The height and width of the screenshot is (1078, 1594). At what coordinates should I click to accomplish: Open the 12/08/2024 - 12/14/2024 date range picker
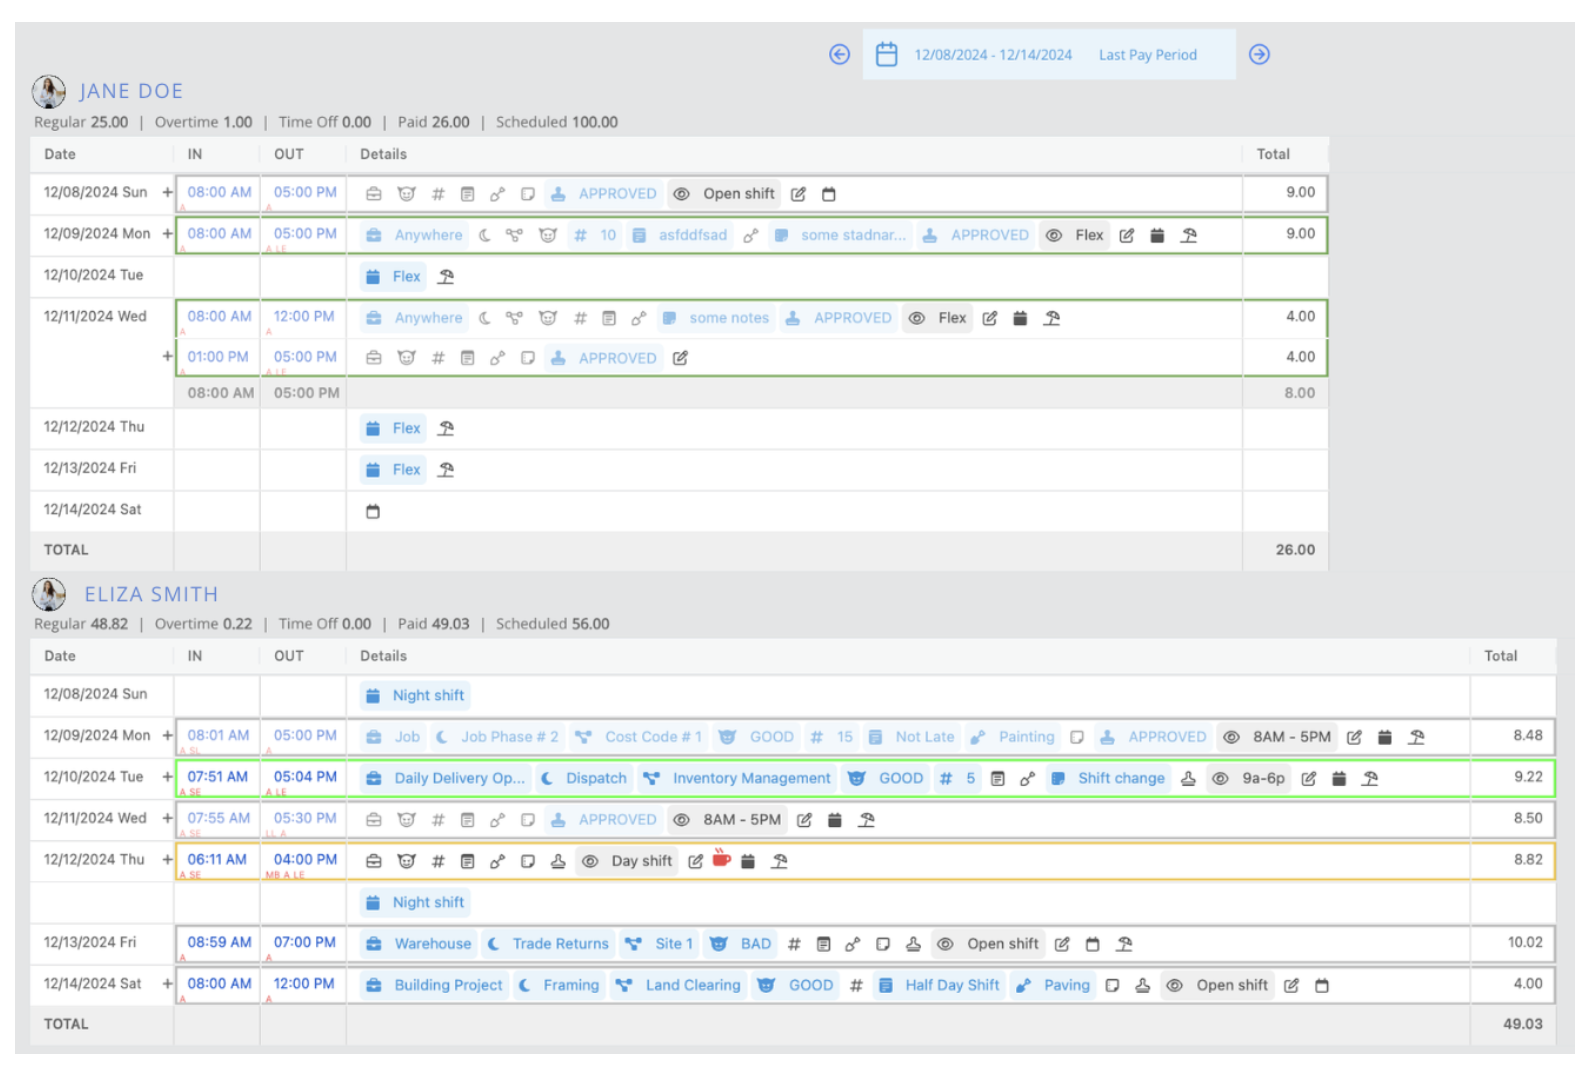click(992, 55)
